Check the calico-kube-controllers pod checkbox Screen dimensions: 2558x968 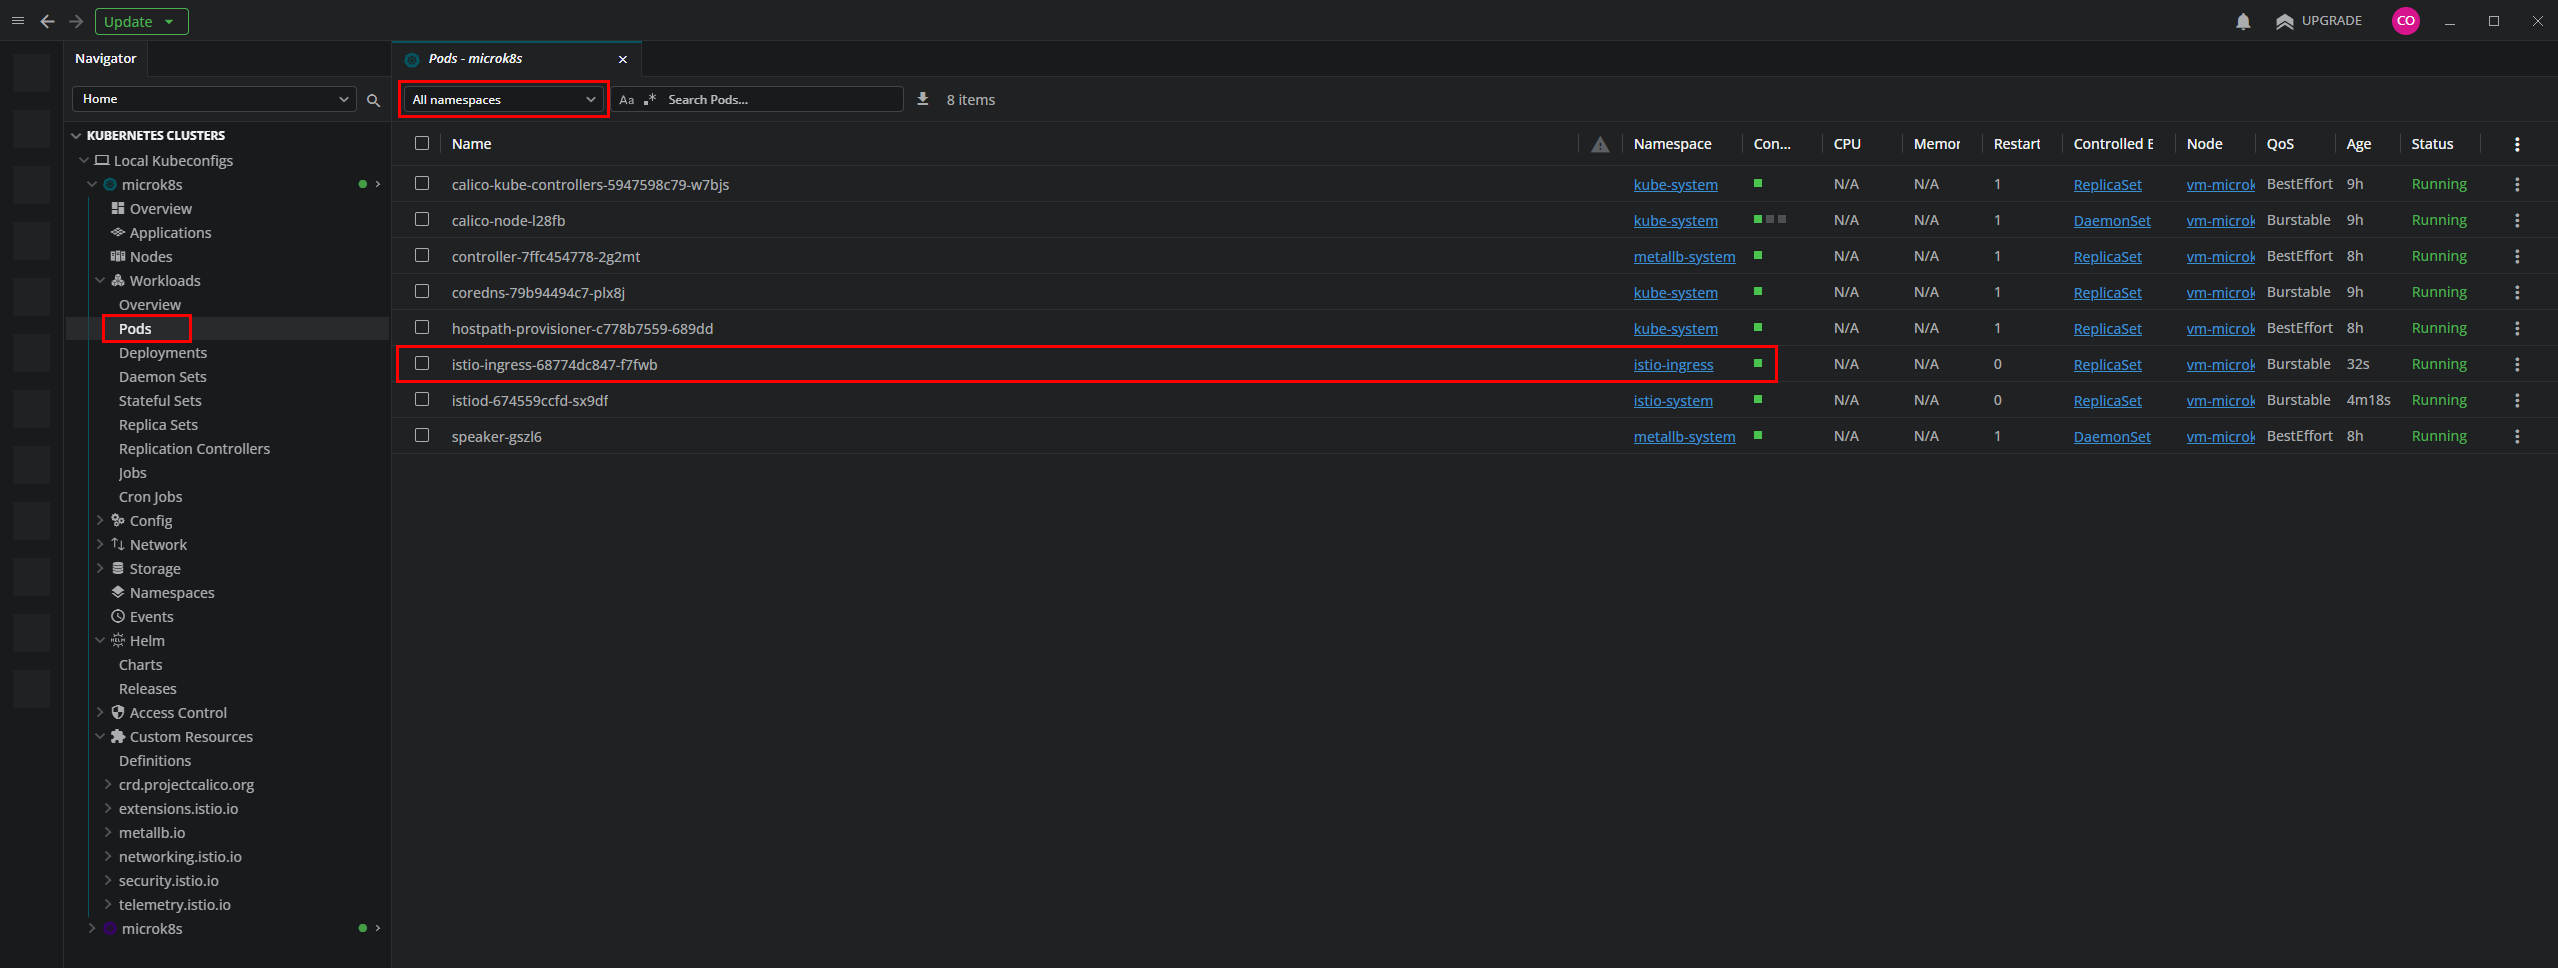[x=422, y=183]
